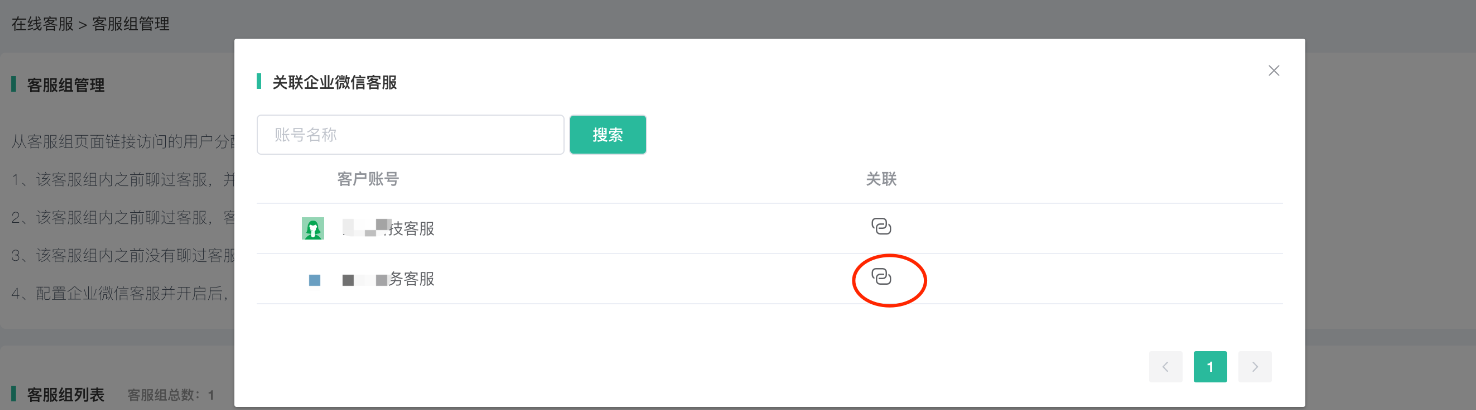Select page 1 in pagination
The height and width of the screenshot is (410, 1476).
(x=1210, y=367)
